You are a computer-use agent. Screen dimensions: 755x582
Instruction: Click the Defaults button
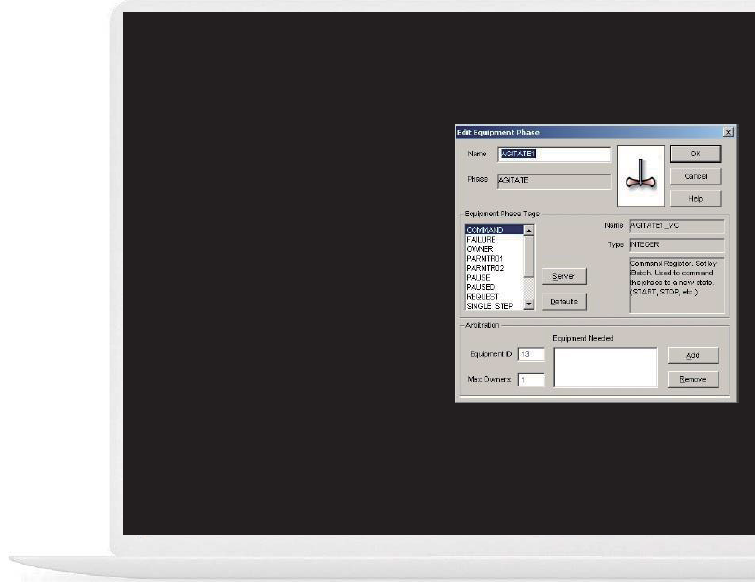pyautogui.click(x=564, y=302)
